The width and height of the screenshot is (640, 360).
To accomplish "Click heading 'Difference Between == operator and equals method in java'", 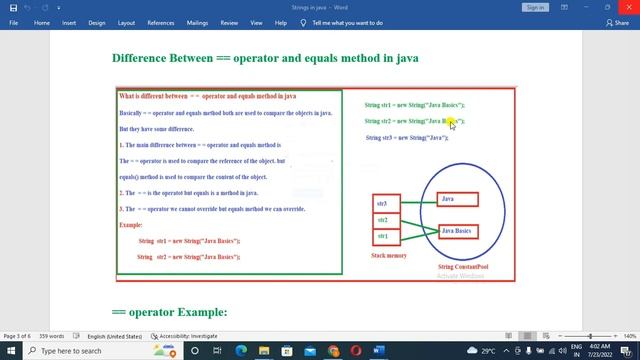I will [x=265, y=58].
